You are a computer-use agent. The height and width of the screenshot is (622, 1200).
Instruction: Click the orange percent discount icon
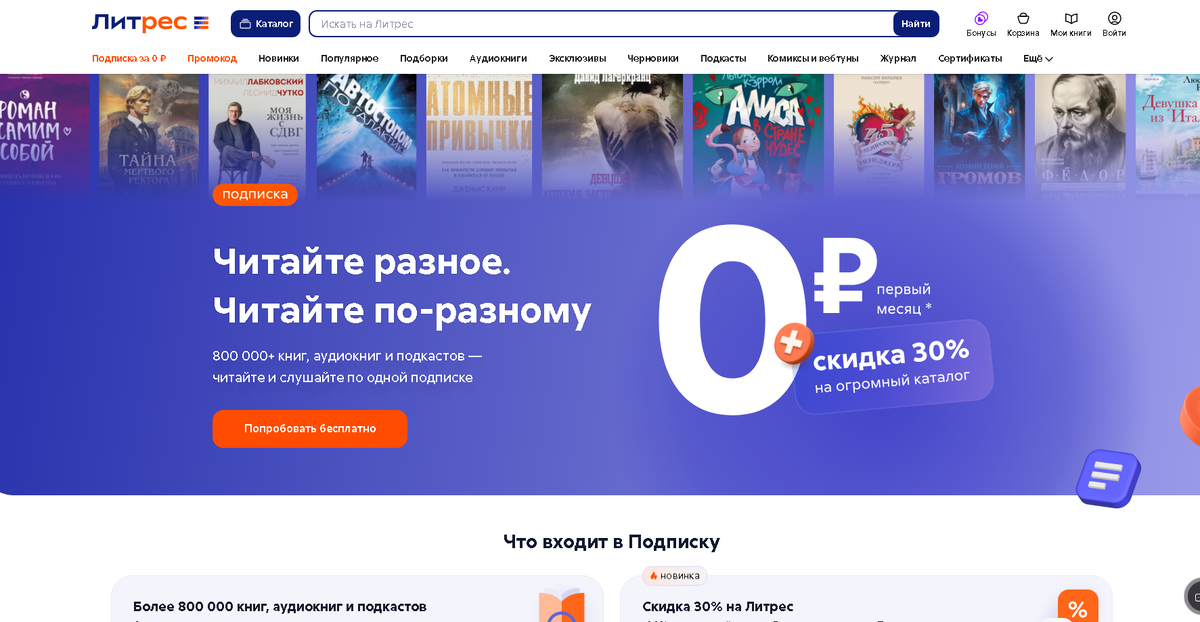[1078, 607]
